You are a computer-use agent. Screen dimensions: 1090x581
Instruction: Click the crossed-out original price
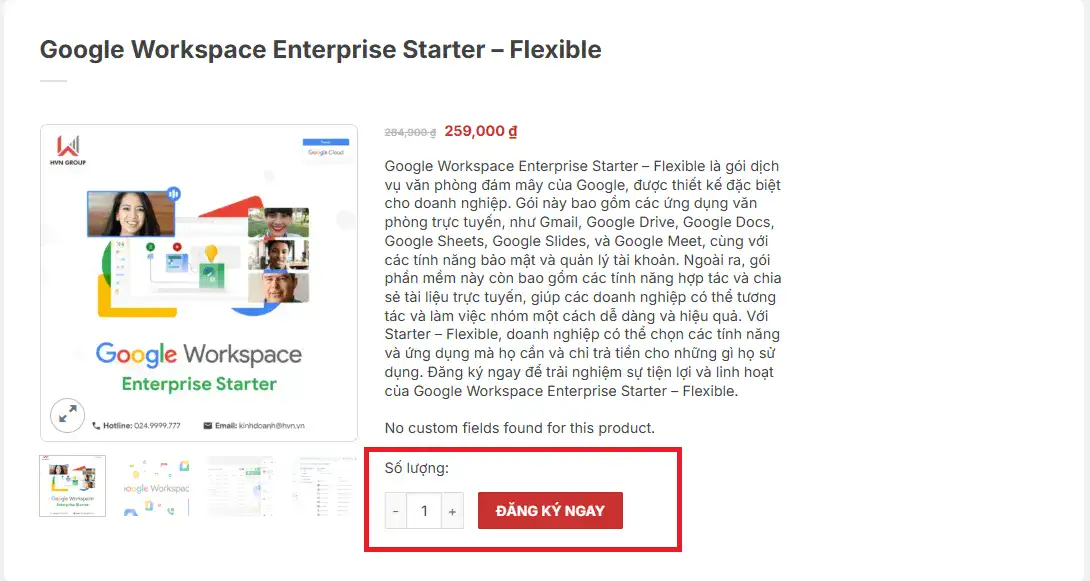(410, 132)
